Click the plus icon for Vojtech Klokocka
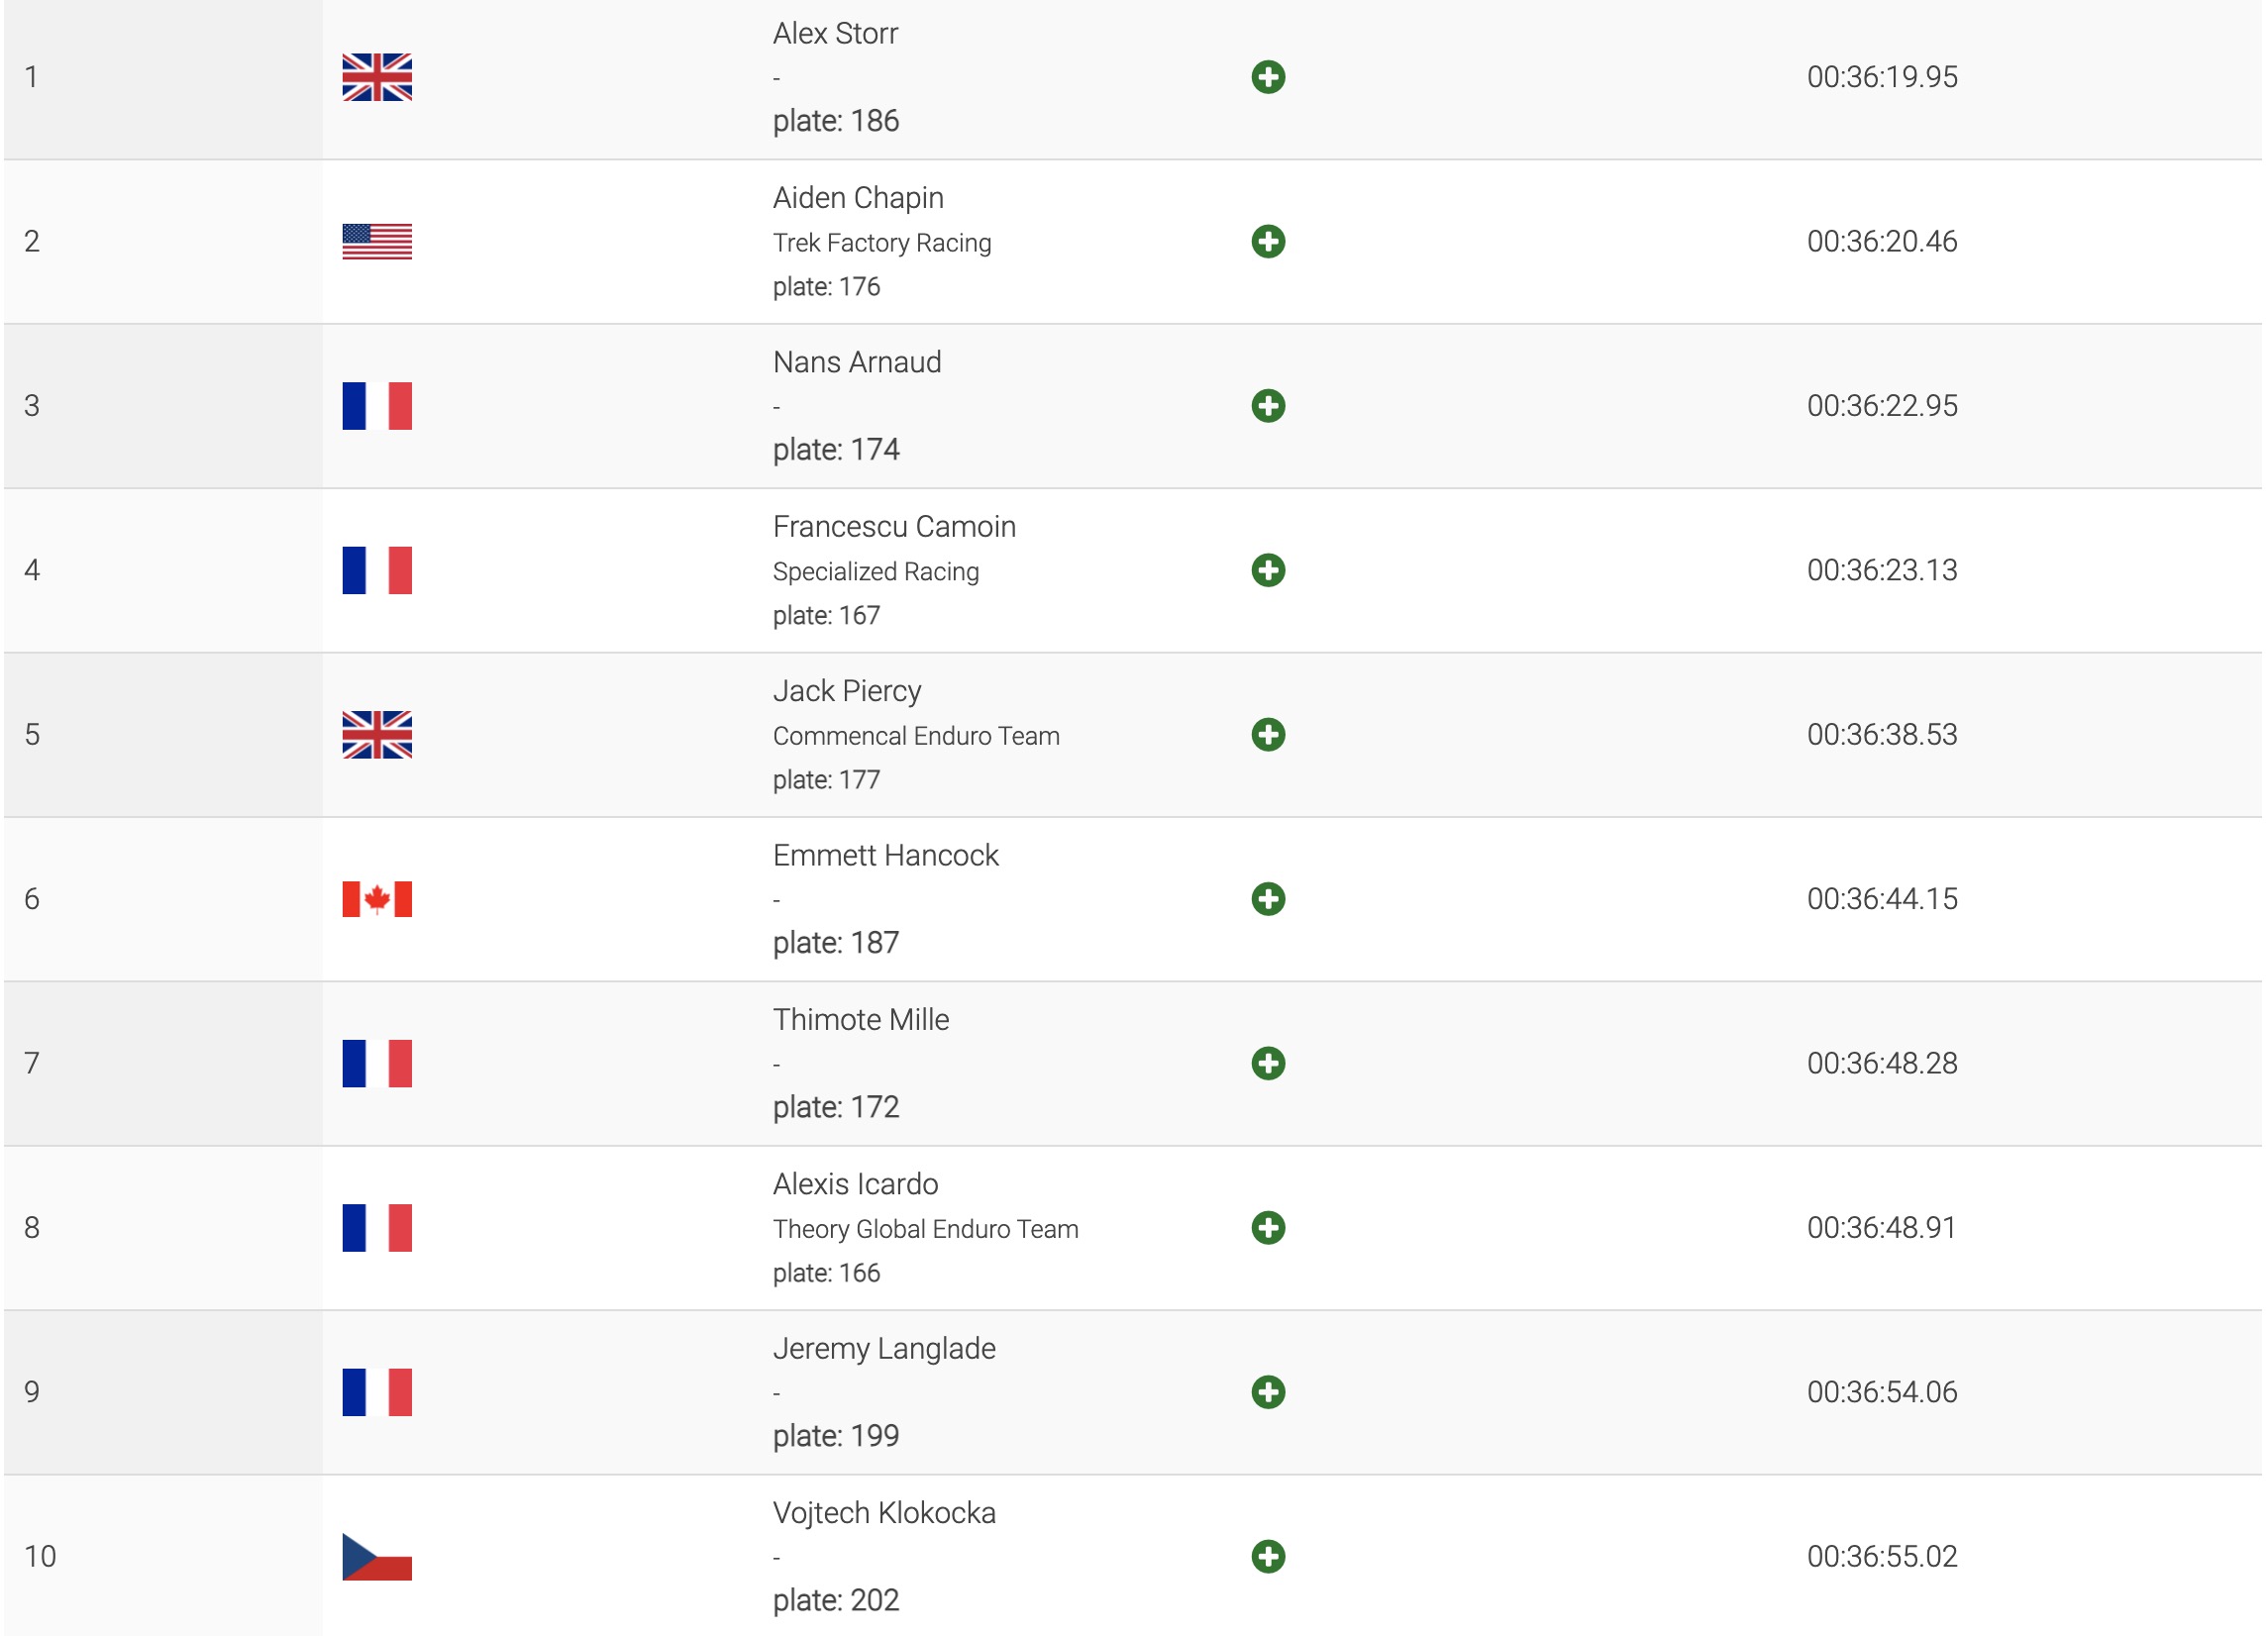Viewport: 2268px width, 1636px height. pos(1268,1556)
